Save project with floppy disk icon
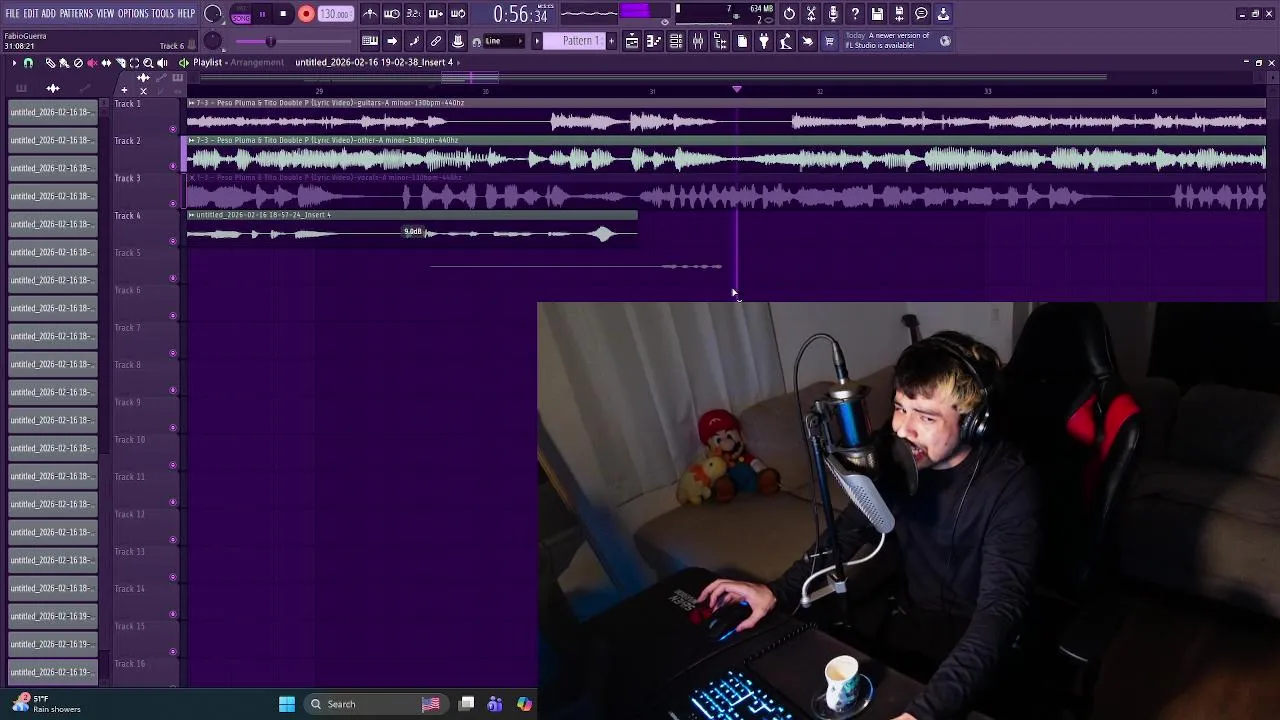Image resolution: width=1280 pixels, height=720 pixels. coord(877,14)
